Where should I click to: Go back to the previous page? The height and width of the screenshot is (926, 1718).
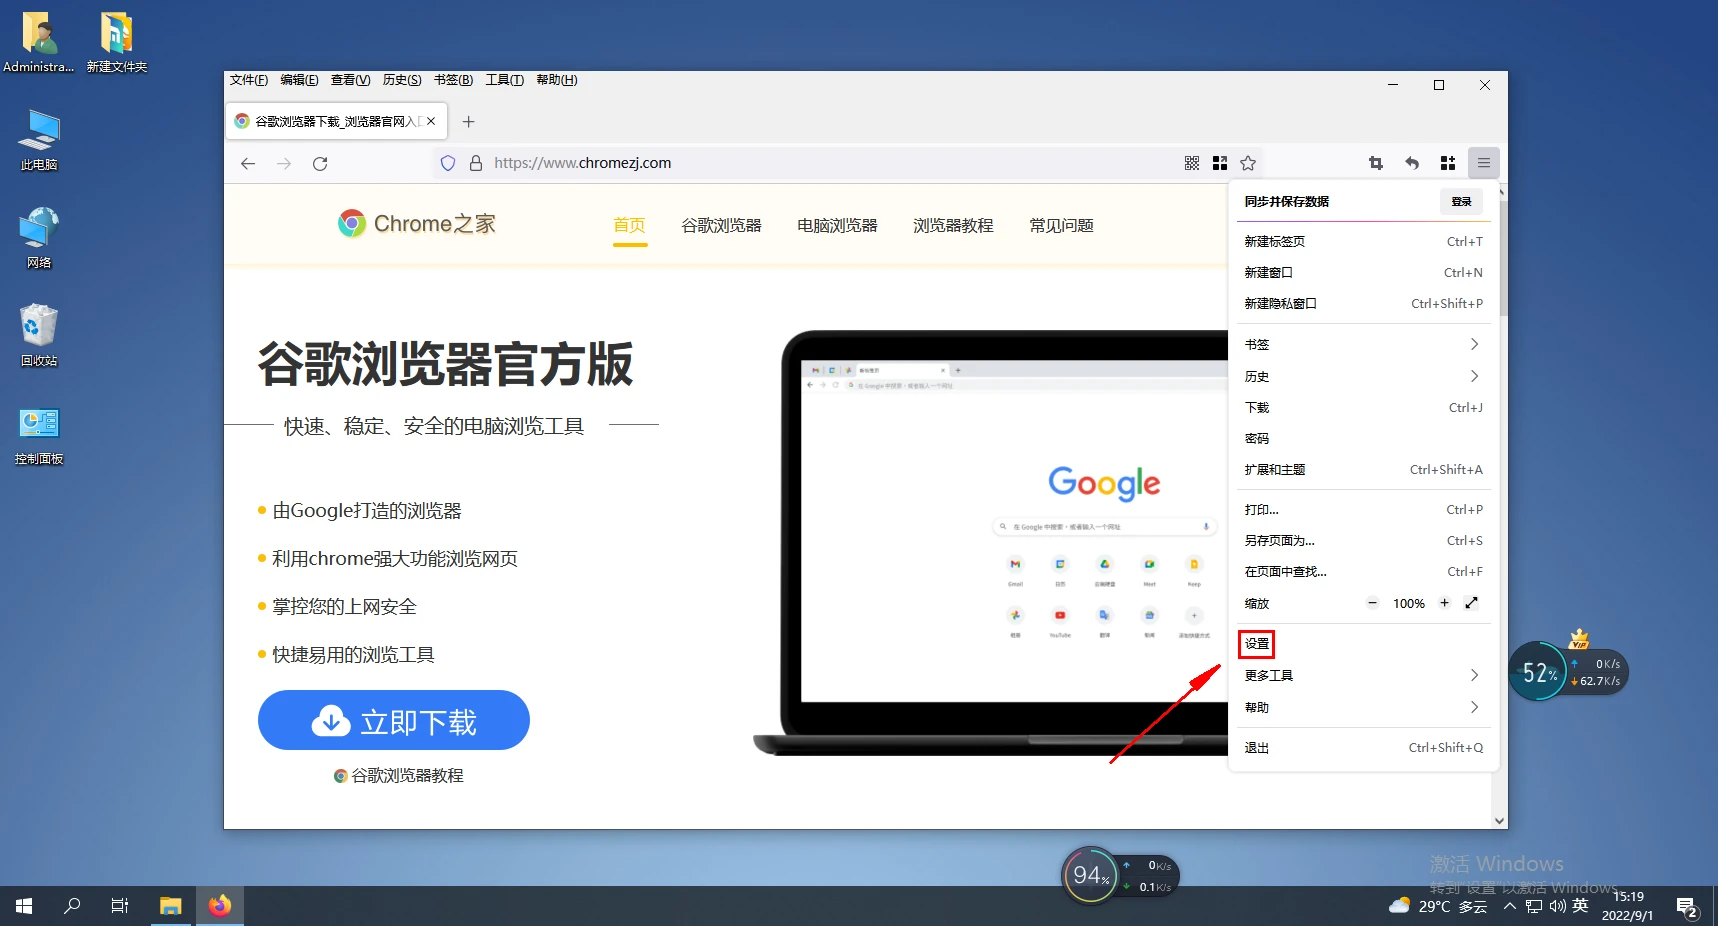(248, 163)
